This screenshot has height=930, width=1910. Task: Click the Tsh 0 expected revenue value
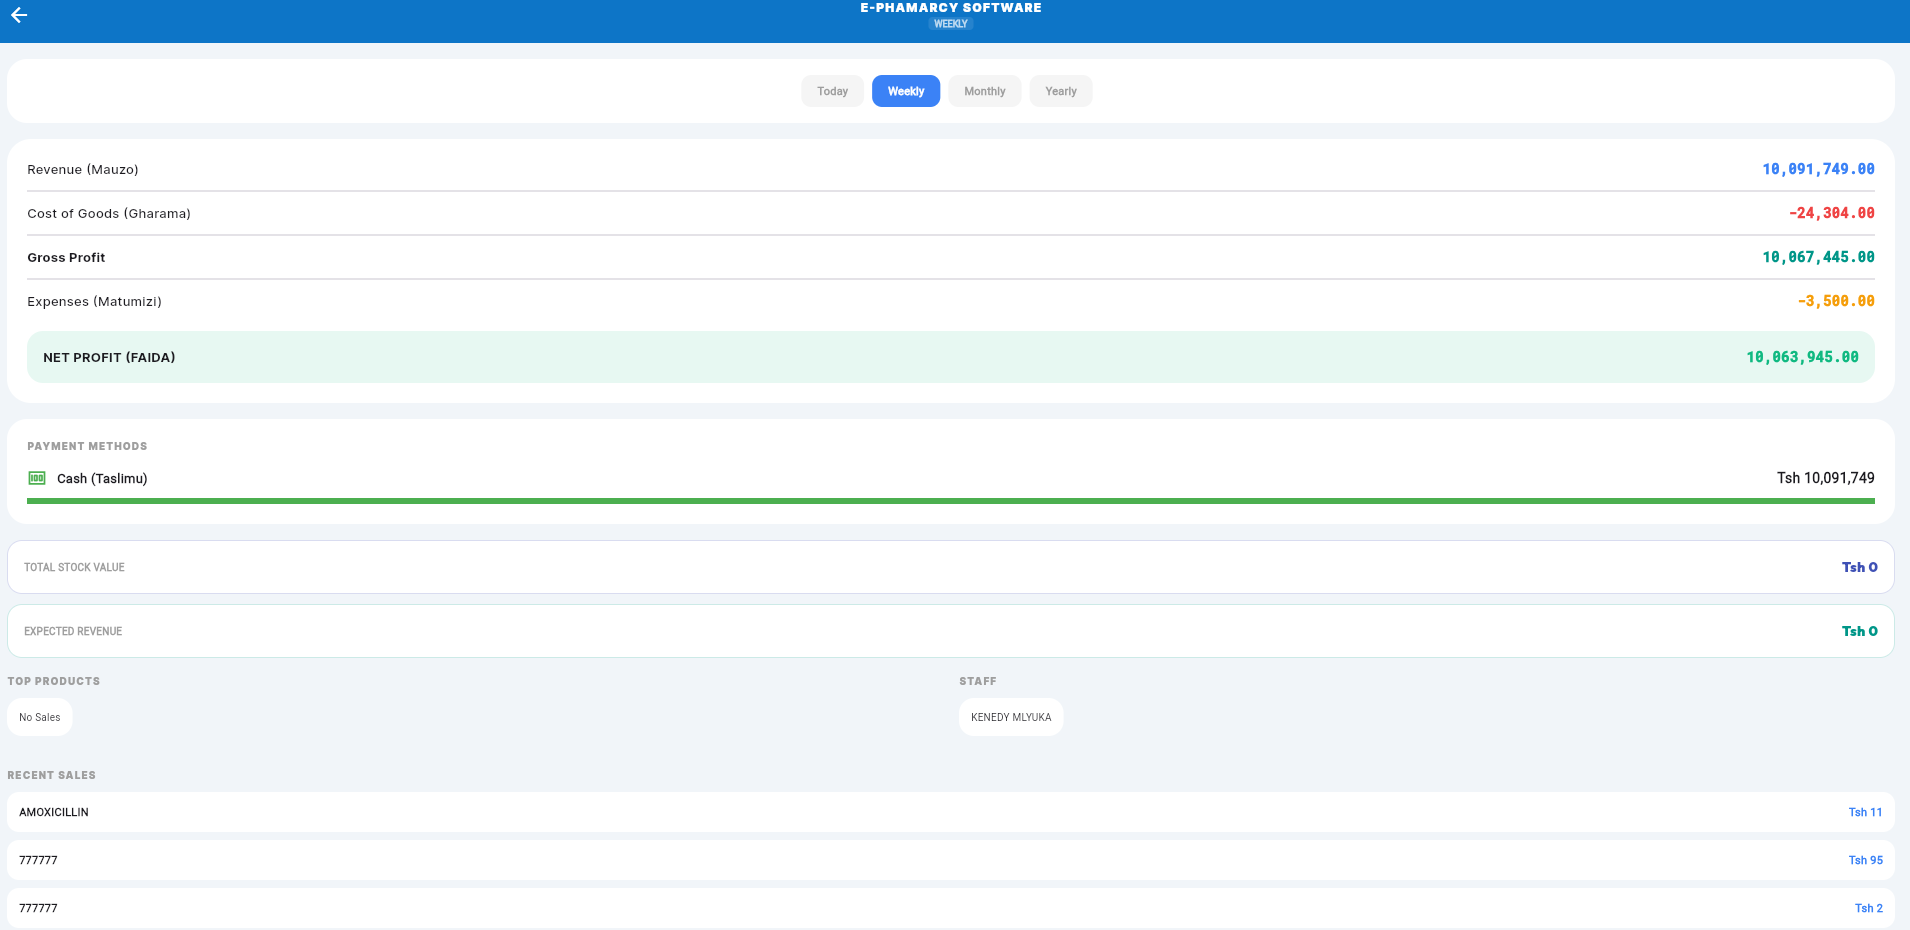point(1860,631)
